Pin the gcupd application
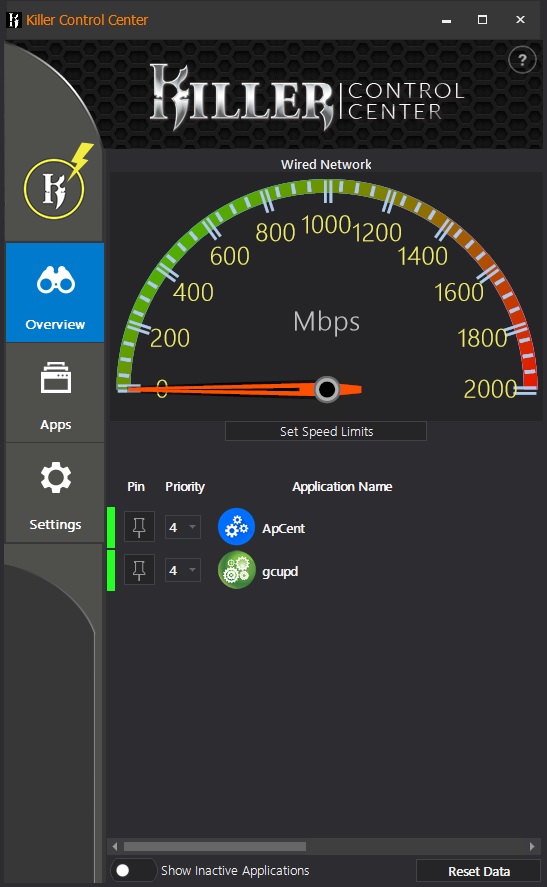 pyautogui.click(x=139, y=570)
